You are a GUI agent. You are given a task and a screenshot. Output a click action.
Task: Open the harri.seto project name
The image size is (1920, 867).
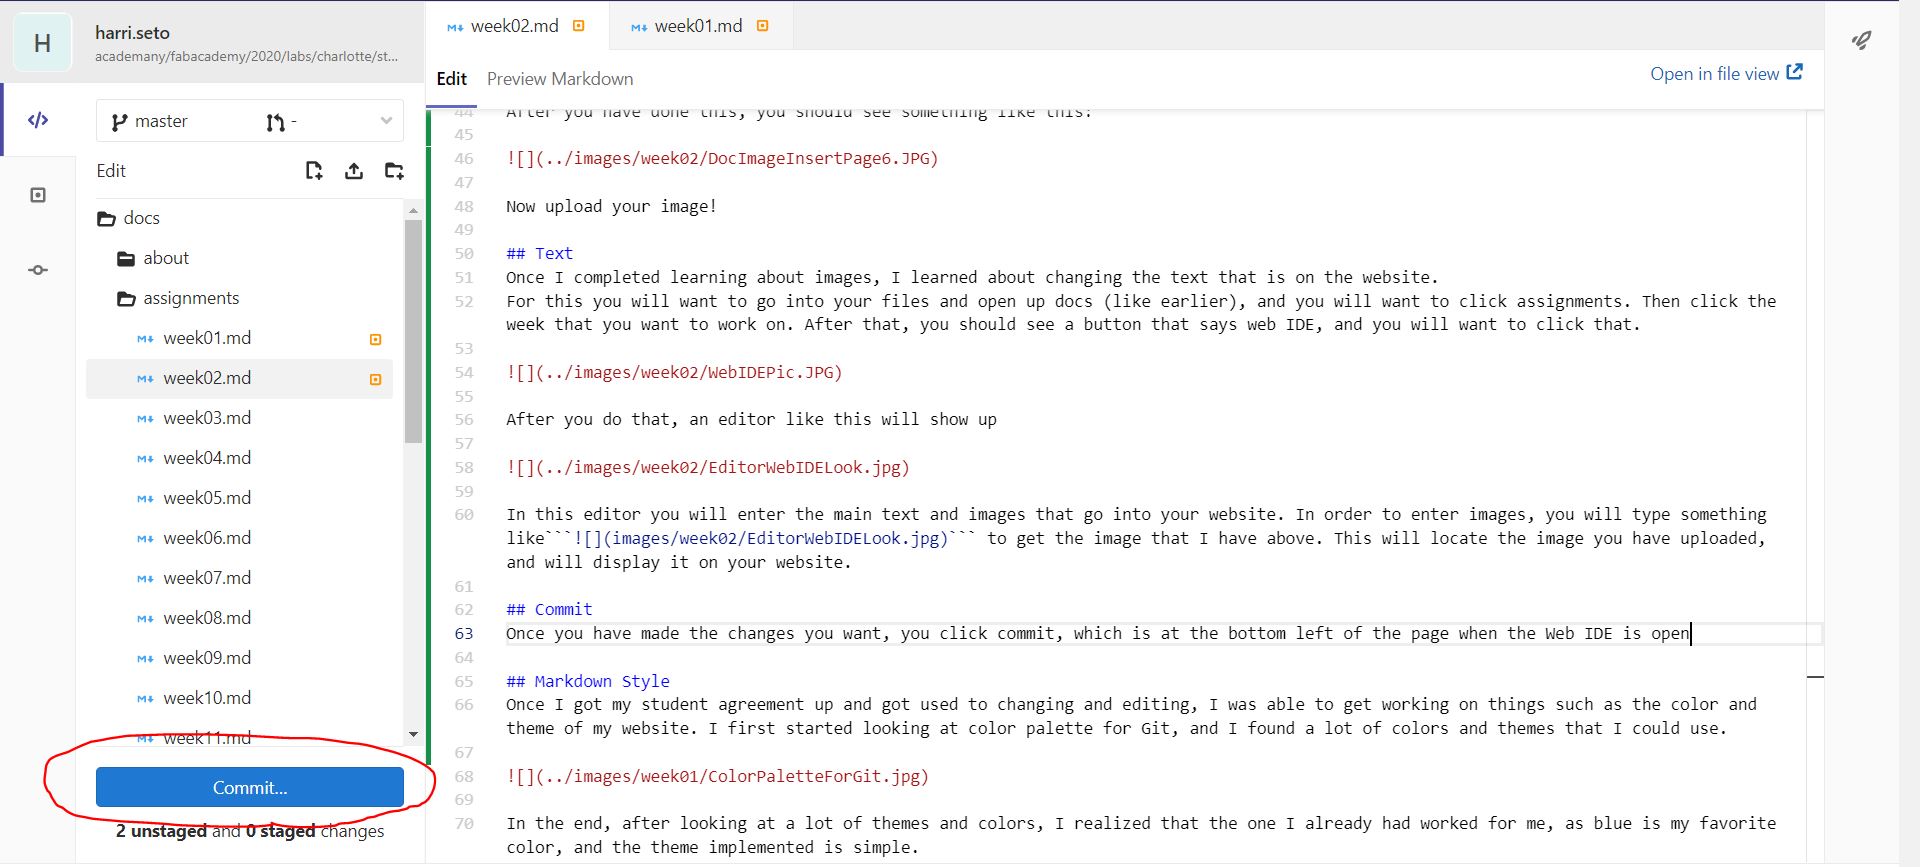[x=132, y=32]
